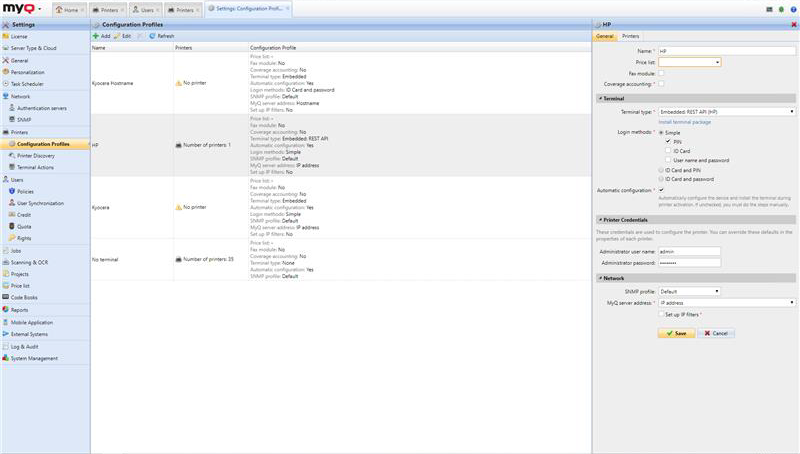Collapse the Printer Credentials section
Viewport: 800px width, 454px height.
click(x=599, y=220)
